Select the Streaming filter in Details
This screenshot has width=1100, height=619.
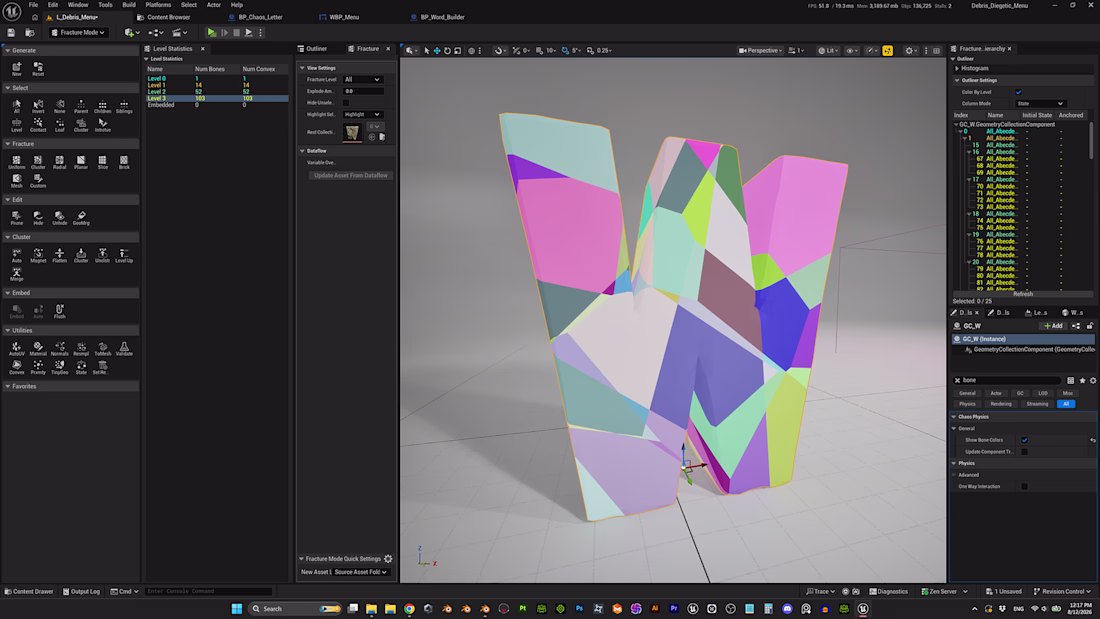(1037, 404)
